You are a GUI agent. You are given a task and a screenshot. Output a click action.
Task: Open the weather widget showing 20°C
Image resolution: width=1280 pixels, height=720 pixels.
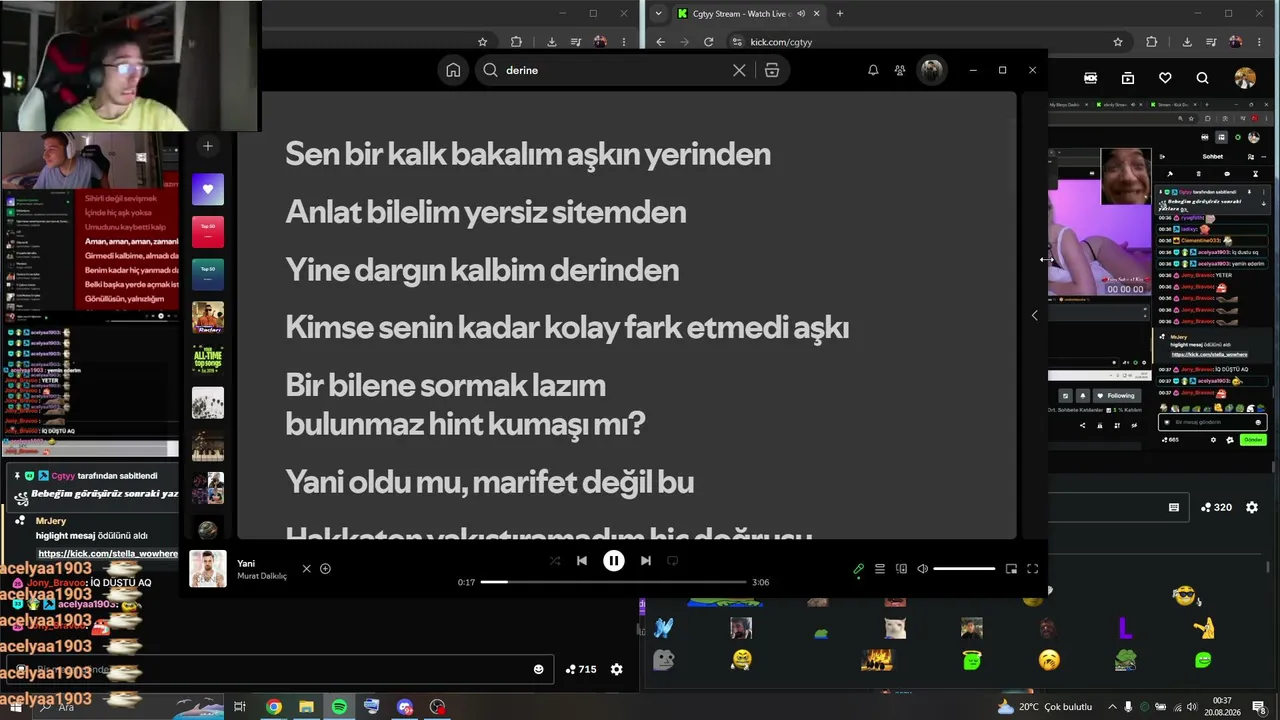(1047, 707)
